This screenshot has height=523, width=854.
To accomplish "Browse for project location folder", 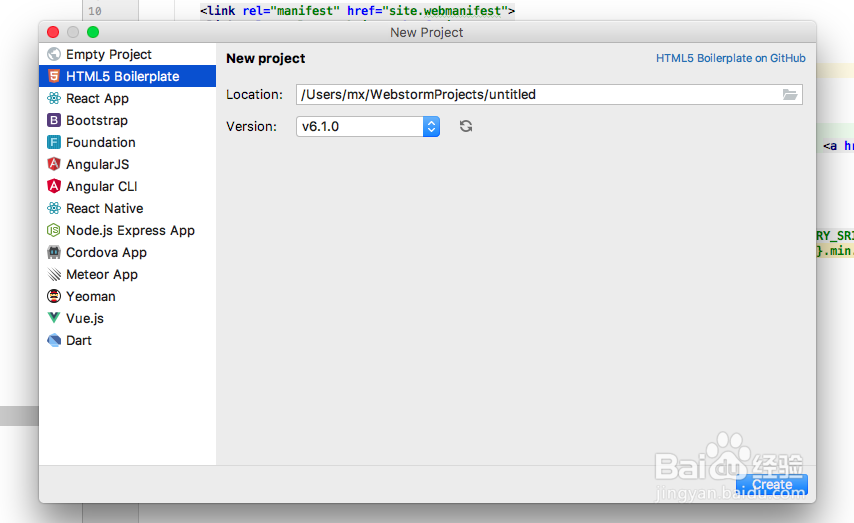I will (x=790, y=95).
